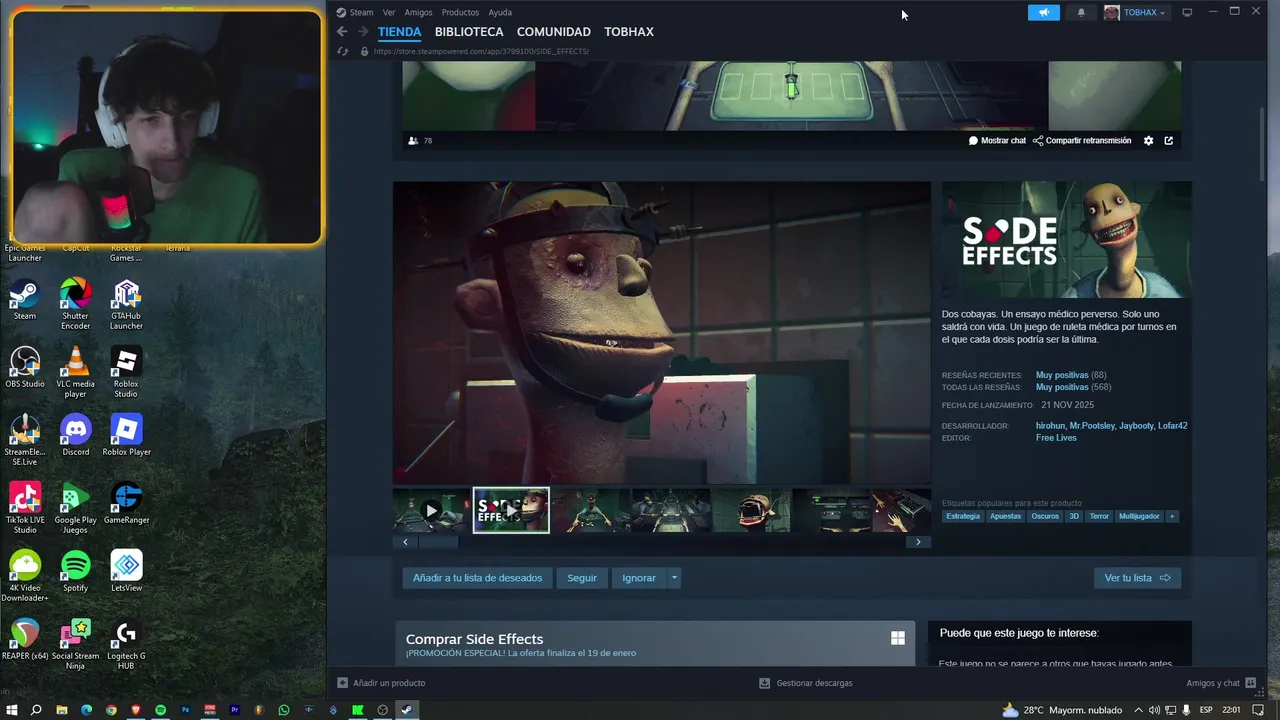Open Spotify desktop shortcut
Screen dimensions: 1280x720
tap(76, 571)
